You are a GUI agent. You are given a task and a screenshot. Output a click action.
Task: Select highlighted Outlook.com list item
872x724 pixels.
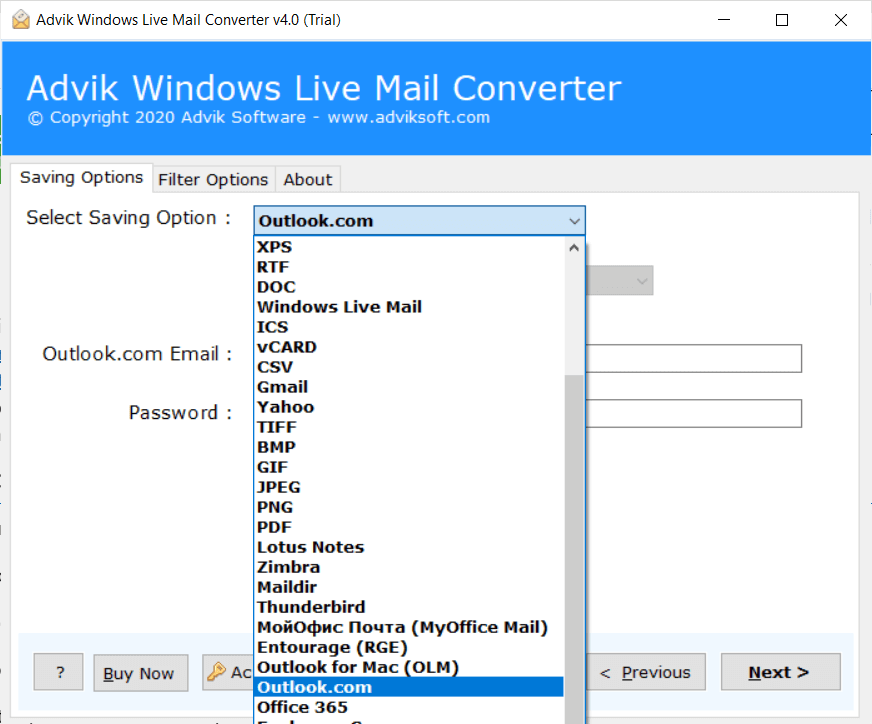click(409, 687)
